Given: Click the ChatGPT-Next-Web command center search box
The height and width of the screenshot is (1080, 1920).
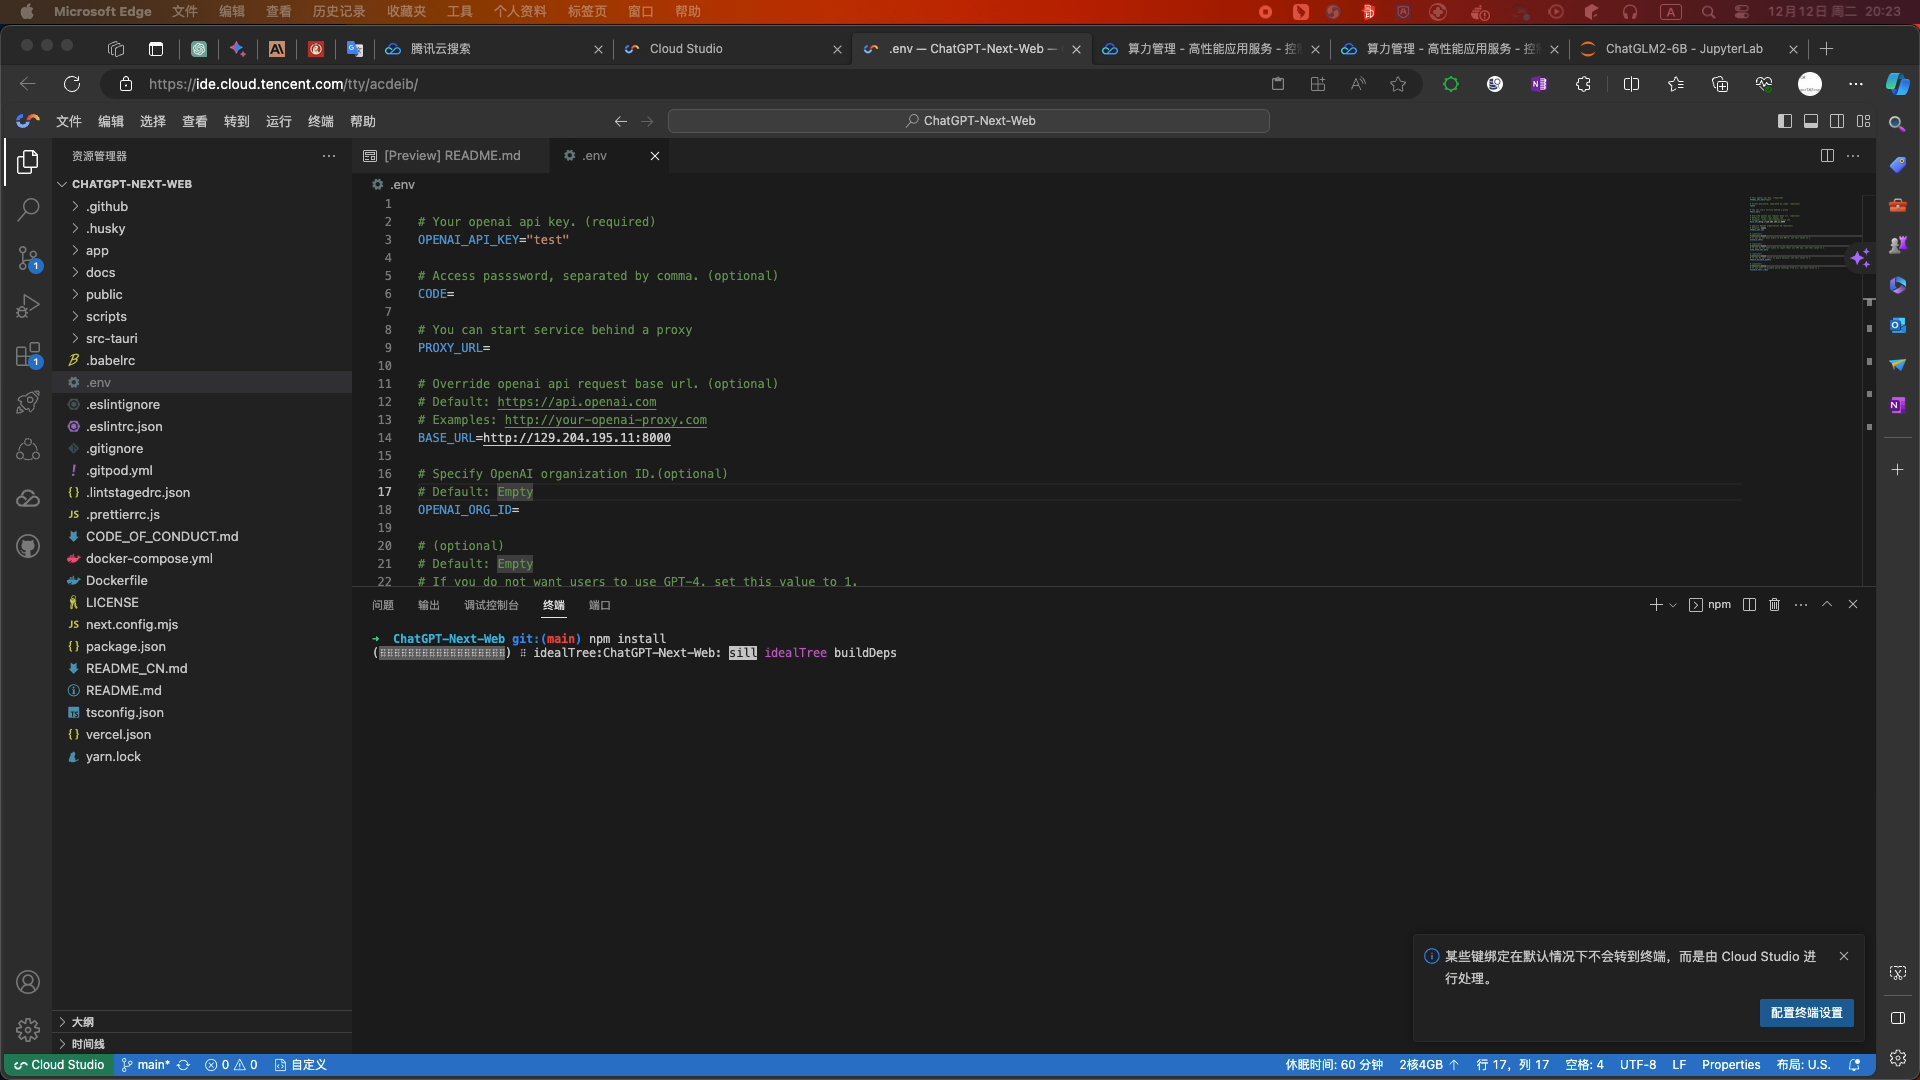Looking at the screenshot, I should [x=968, y=121].
